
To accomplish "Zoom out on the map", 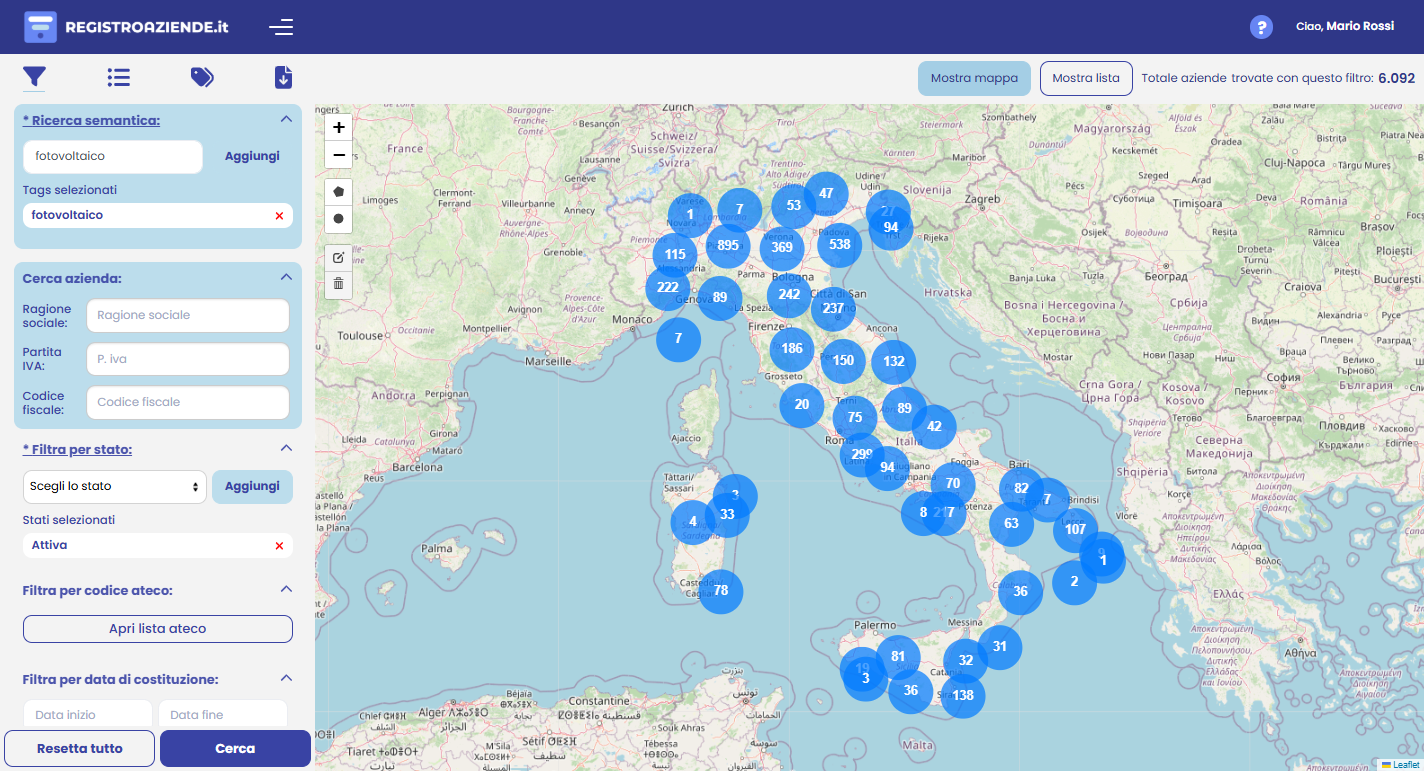I will pyautogui.click(x=339, y=155).
